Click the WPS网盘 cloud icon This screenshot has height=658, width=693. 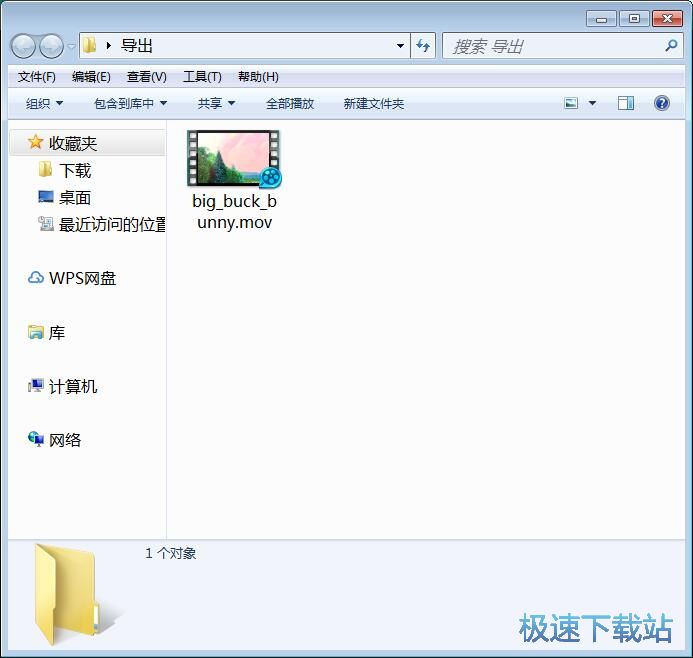(36, 278)
